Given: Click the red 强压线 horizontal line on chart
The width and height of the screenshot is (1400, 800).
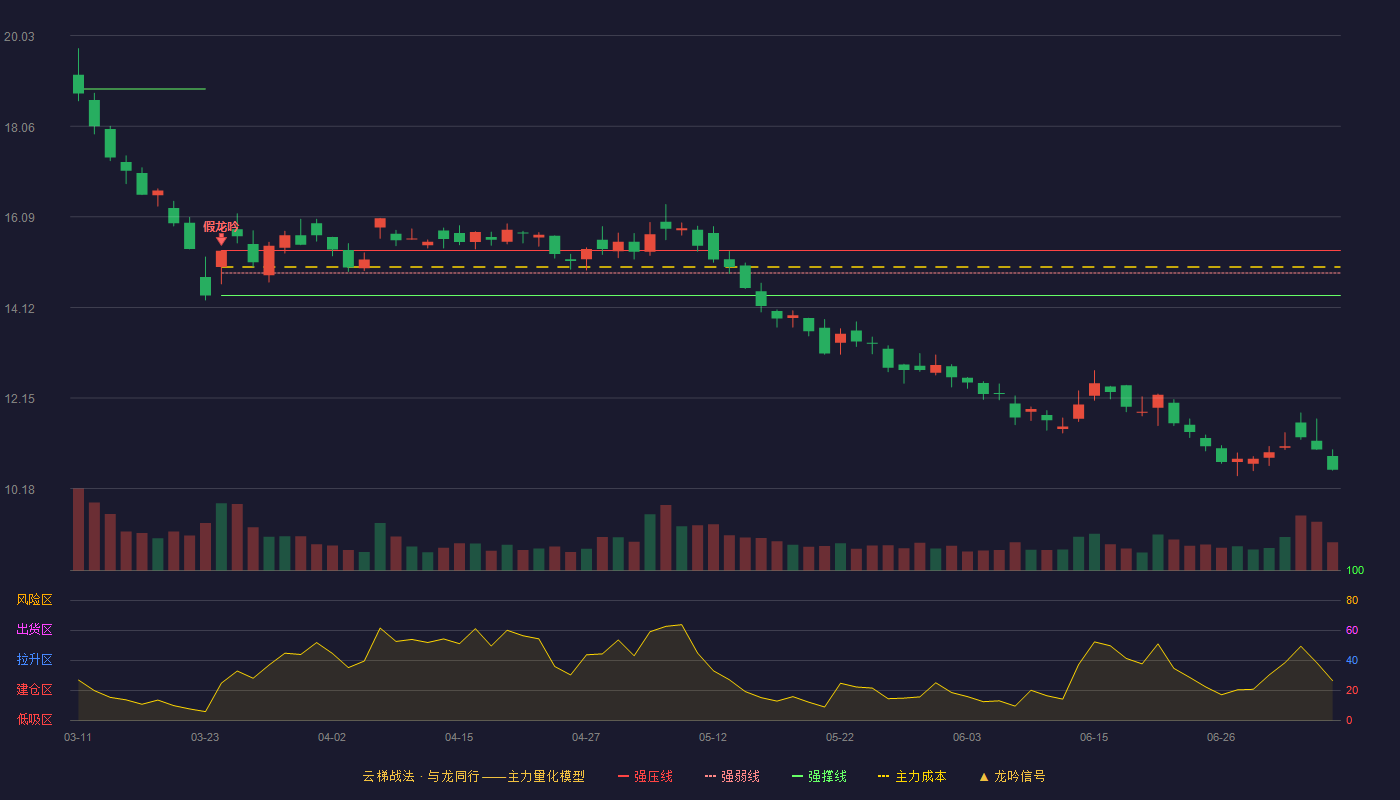Looking at the screenshot, I should [x=780, y=250].
